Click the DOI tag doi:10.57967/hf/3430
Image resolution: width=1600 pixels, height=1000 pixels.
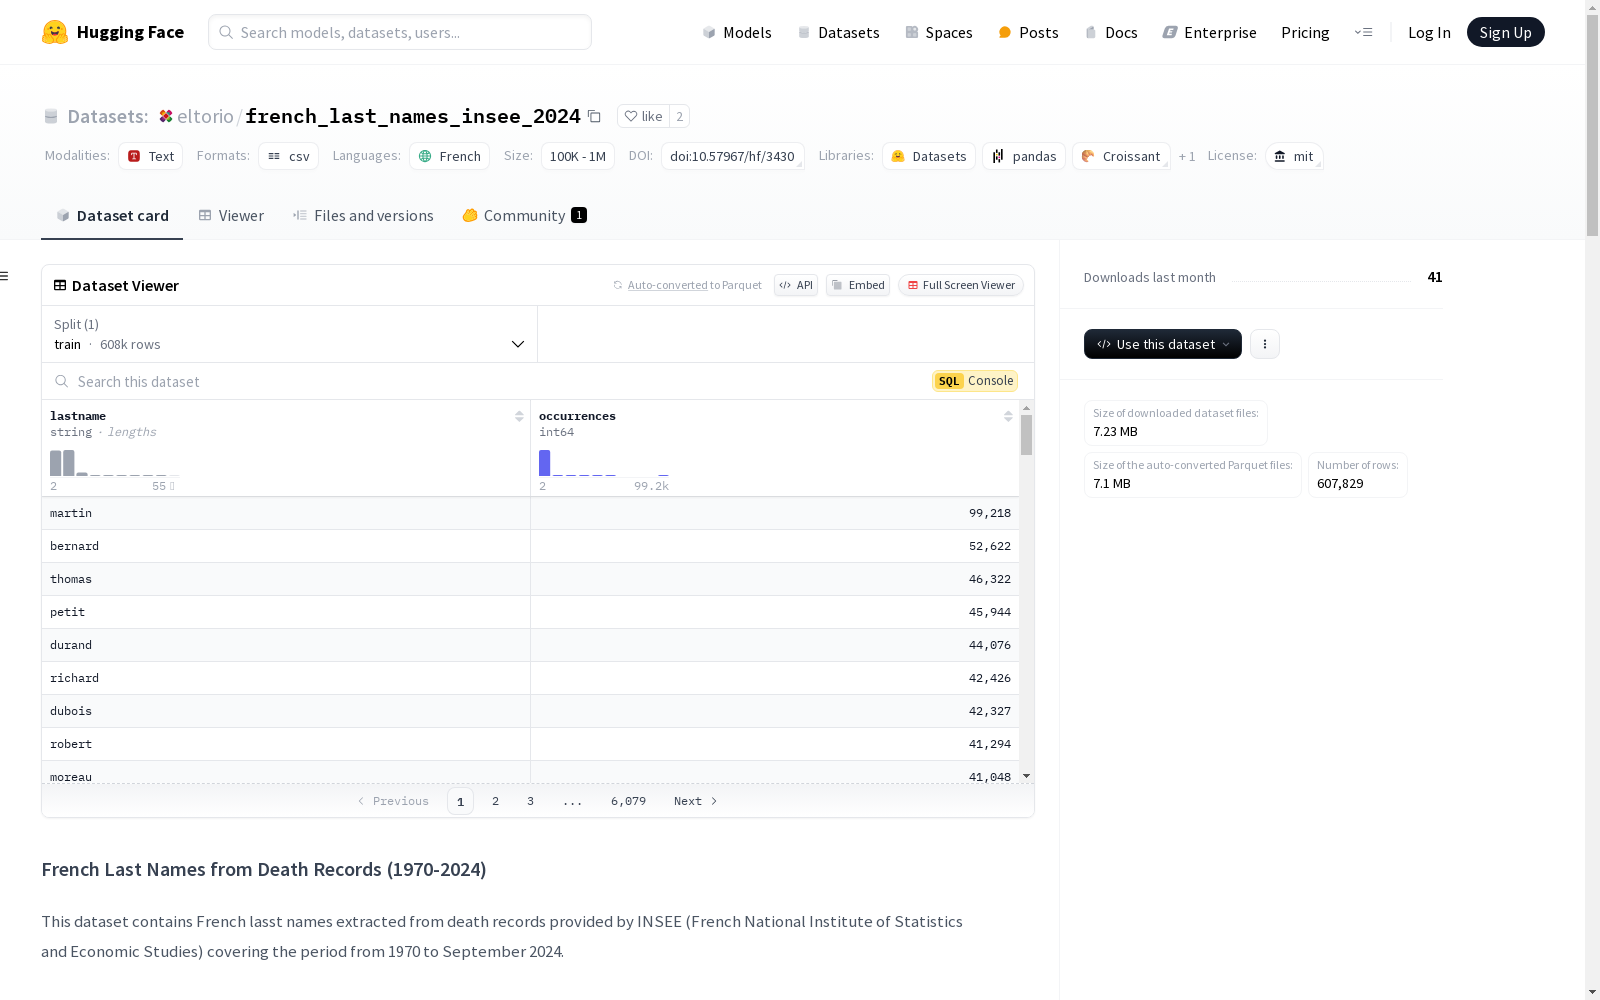[x=732, y=156]
